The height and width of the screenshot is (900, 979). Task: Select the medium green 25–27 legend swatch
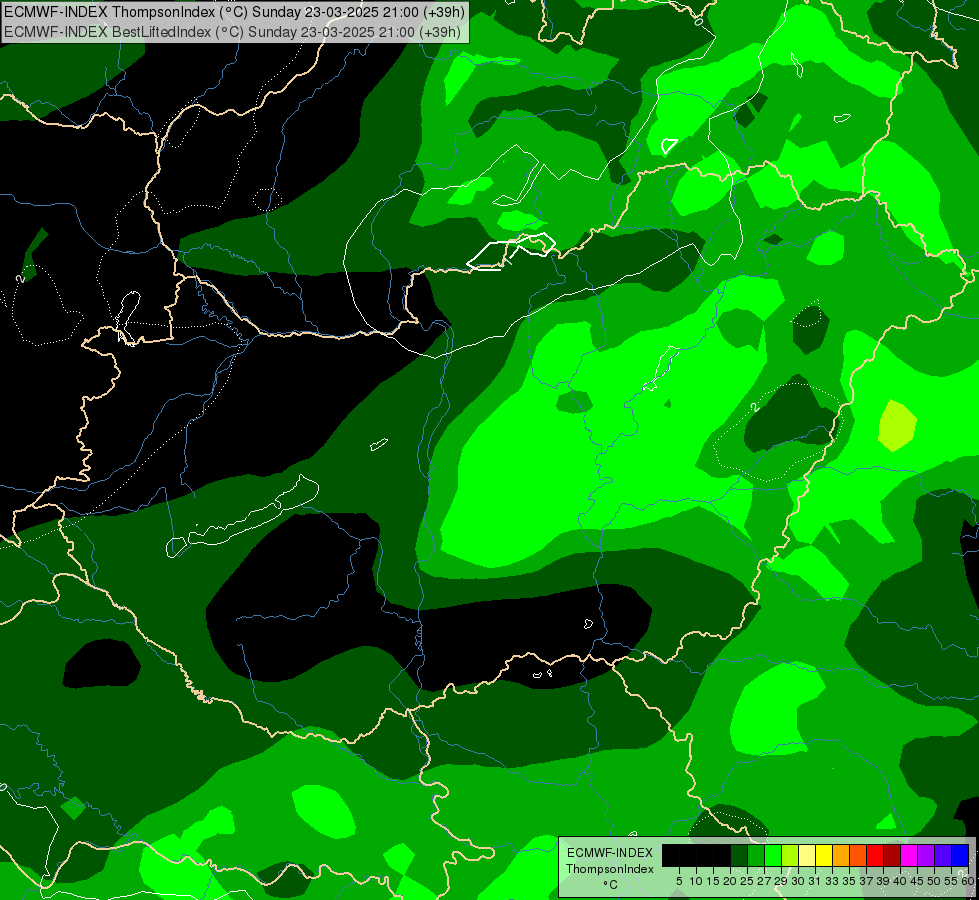tap(755, 856)
